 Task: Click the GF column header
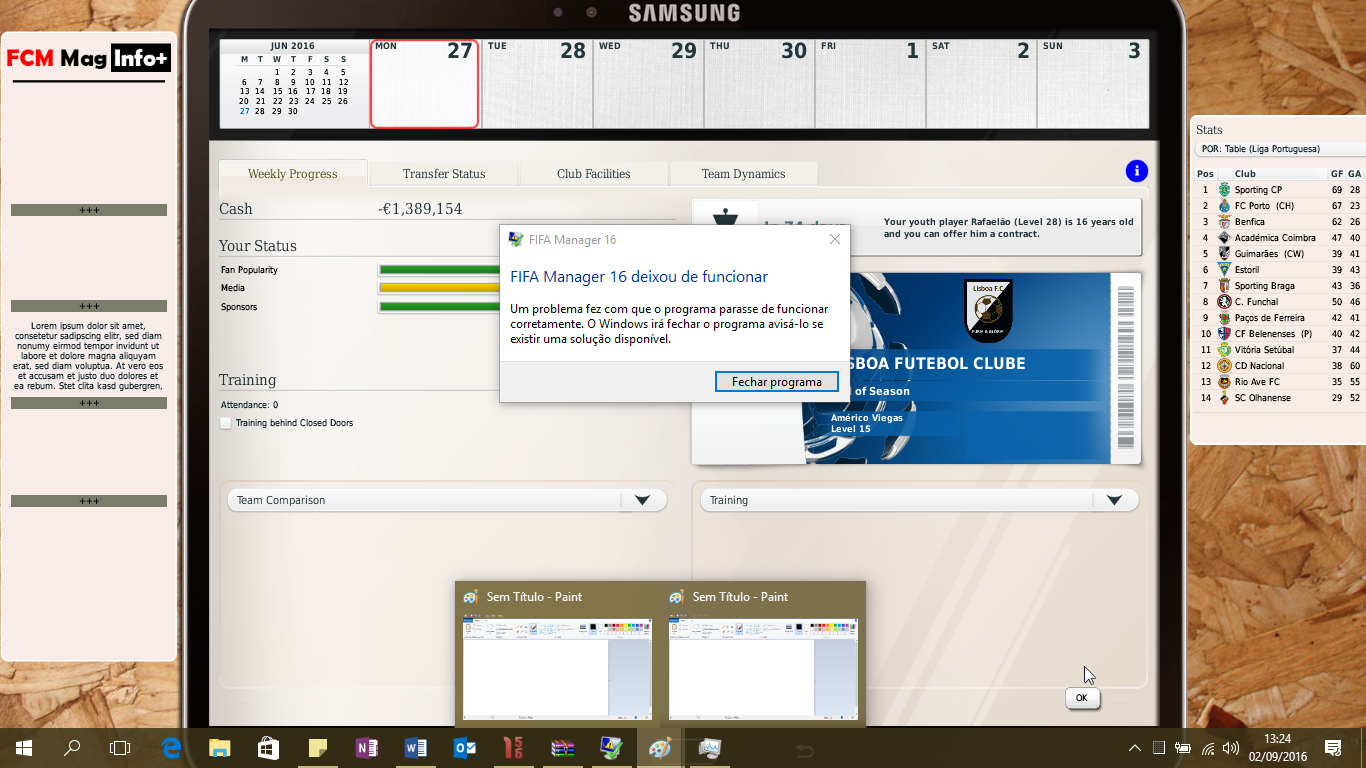pyautogui.click(x=1337, y=174)
